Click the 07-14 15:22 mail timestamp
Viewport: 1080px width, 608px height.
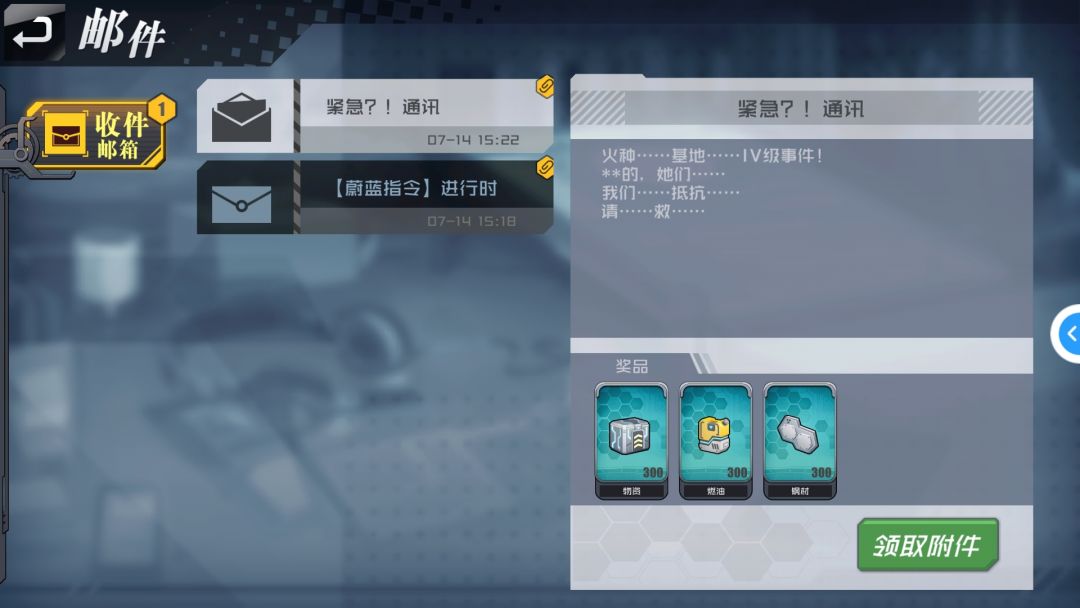click(473, 140)
